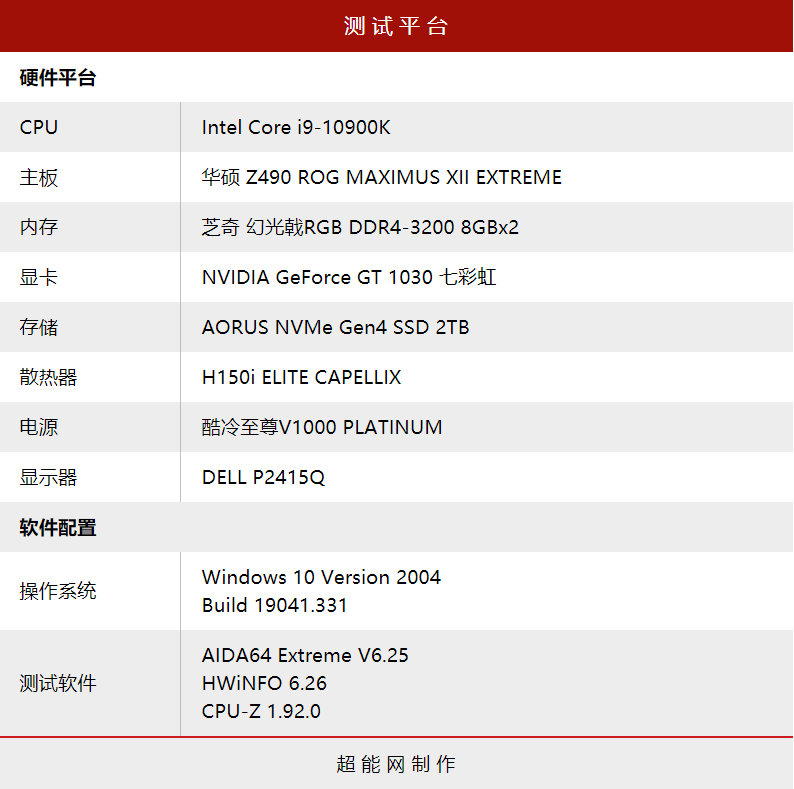The image size is (794, 789).
Task: Select 酷冷至尊V1000 PLATINUM value
Action: coord(322,427)
